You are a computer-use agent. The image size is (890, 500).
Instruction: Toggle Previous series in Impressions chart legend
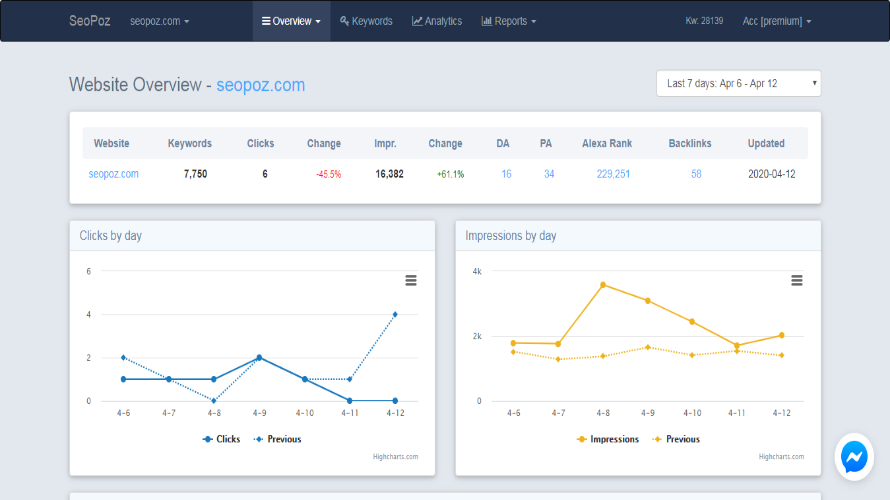(x=676, y=439)
